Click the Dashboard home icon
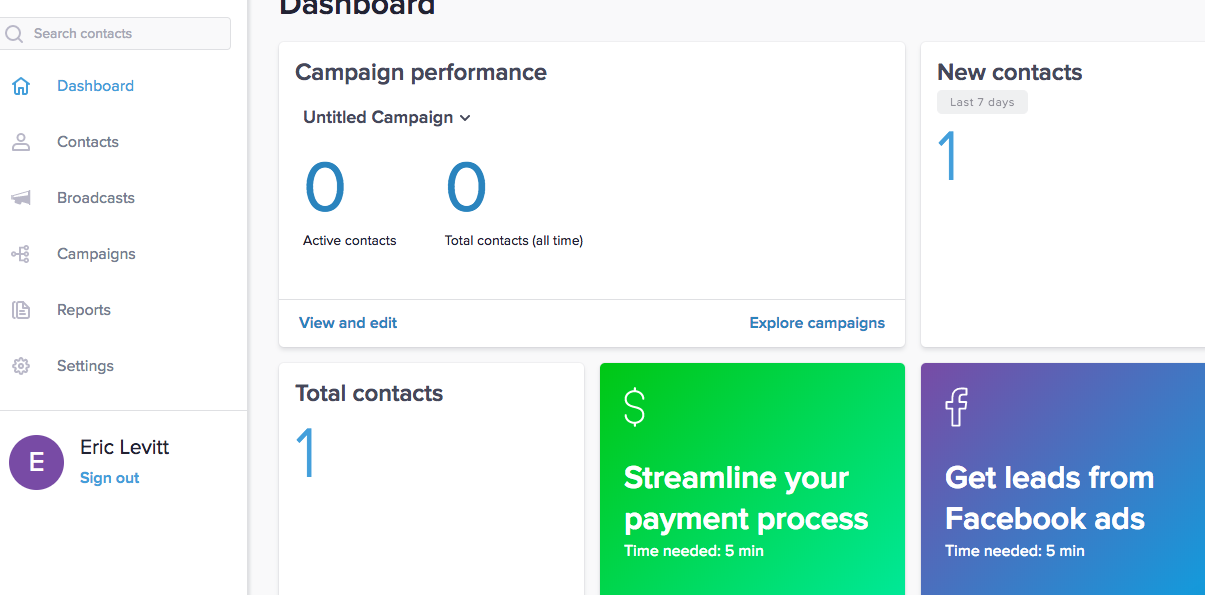1205x595 pixels. [21, 86]
